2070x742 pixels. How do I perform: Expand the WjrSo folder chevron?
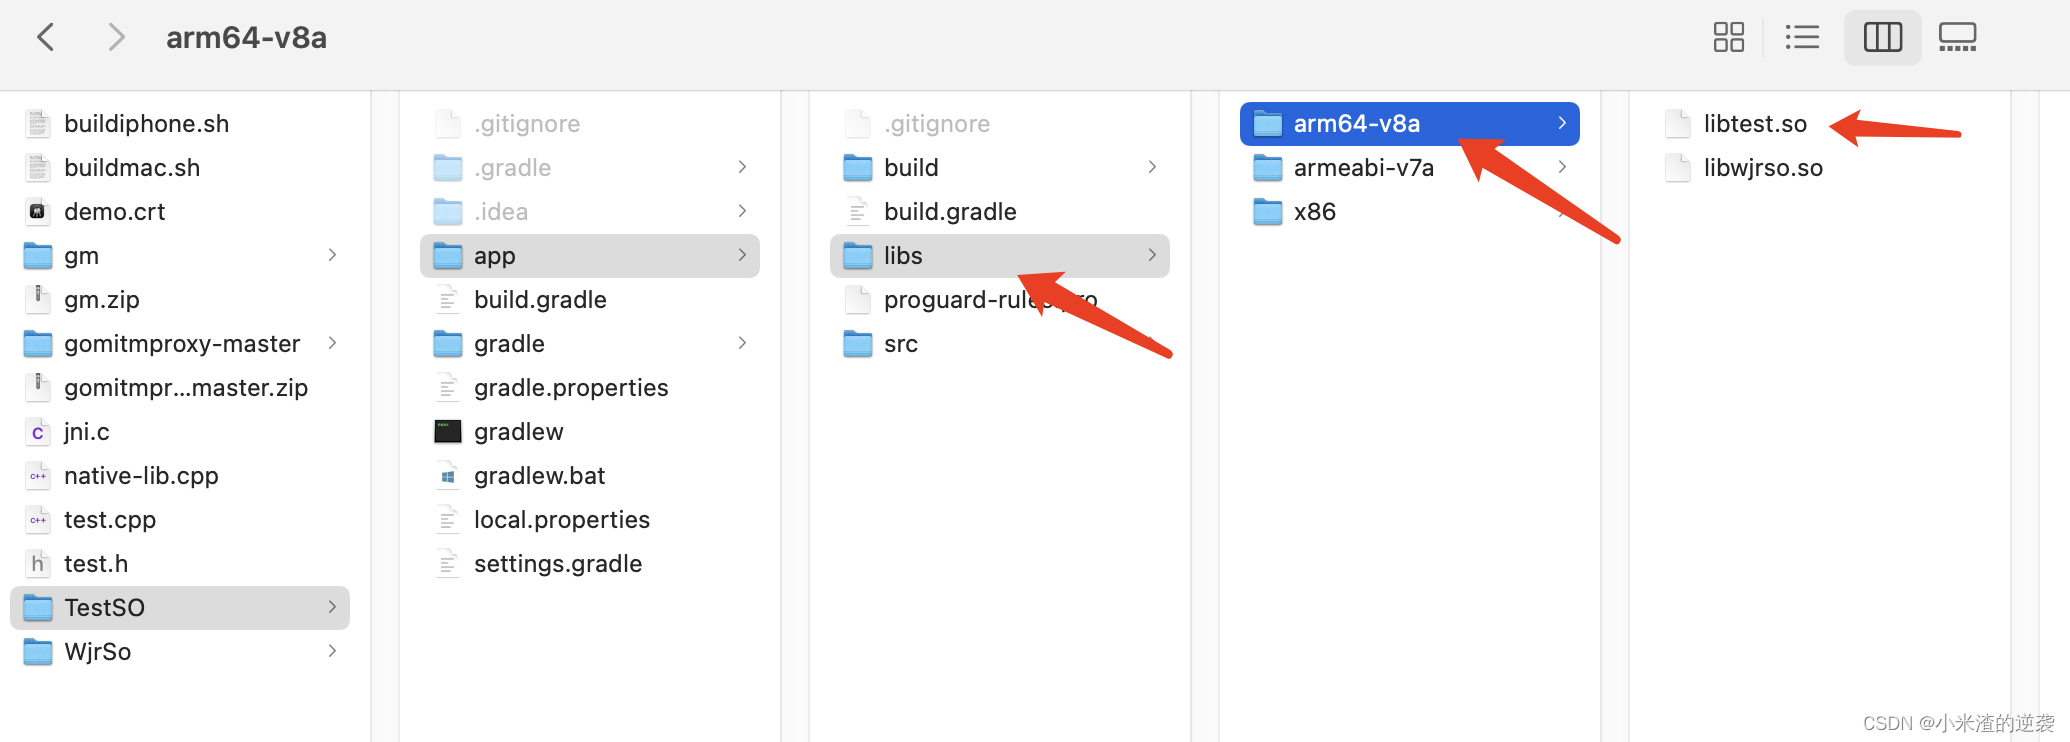tap(332, 651)
